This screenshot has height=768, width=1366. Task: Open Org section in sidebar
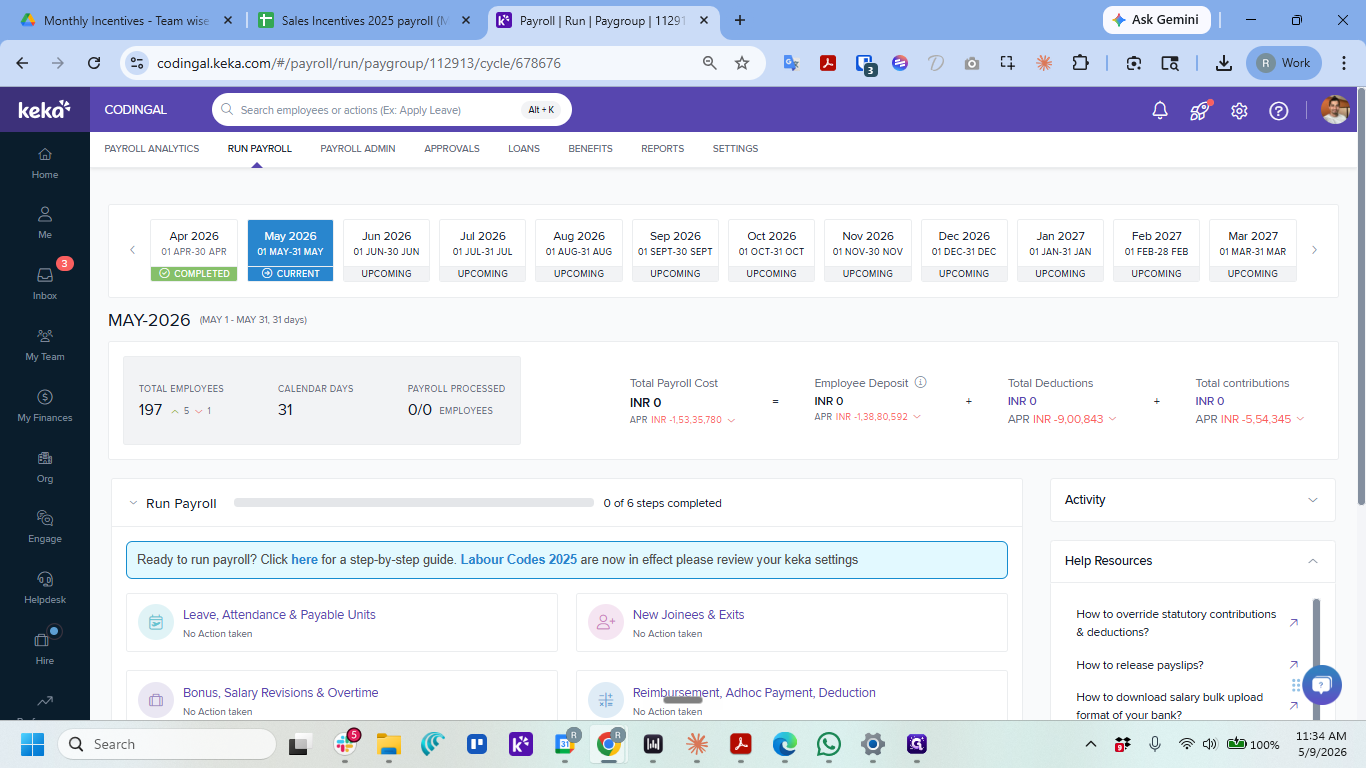[45, 467]
